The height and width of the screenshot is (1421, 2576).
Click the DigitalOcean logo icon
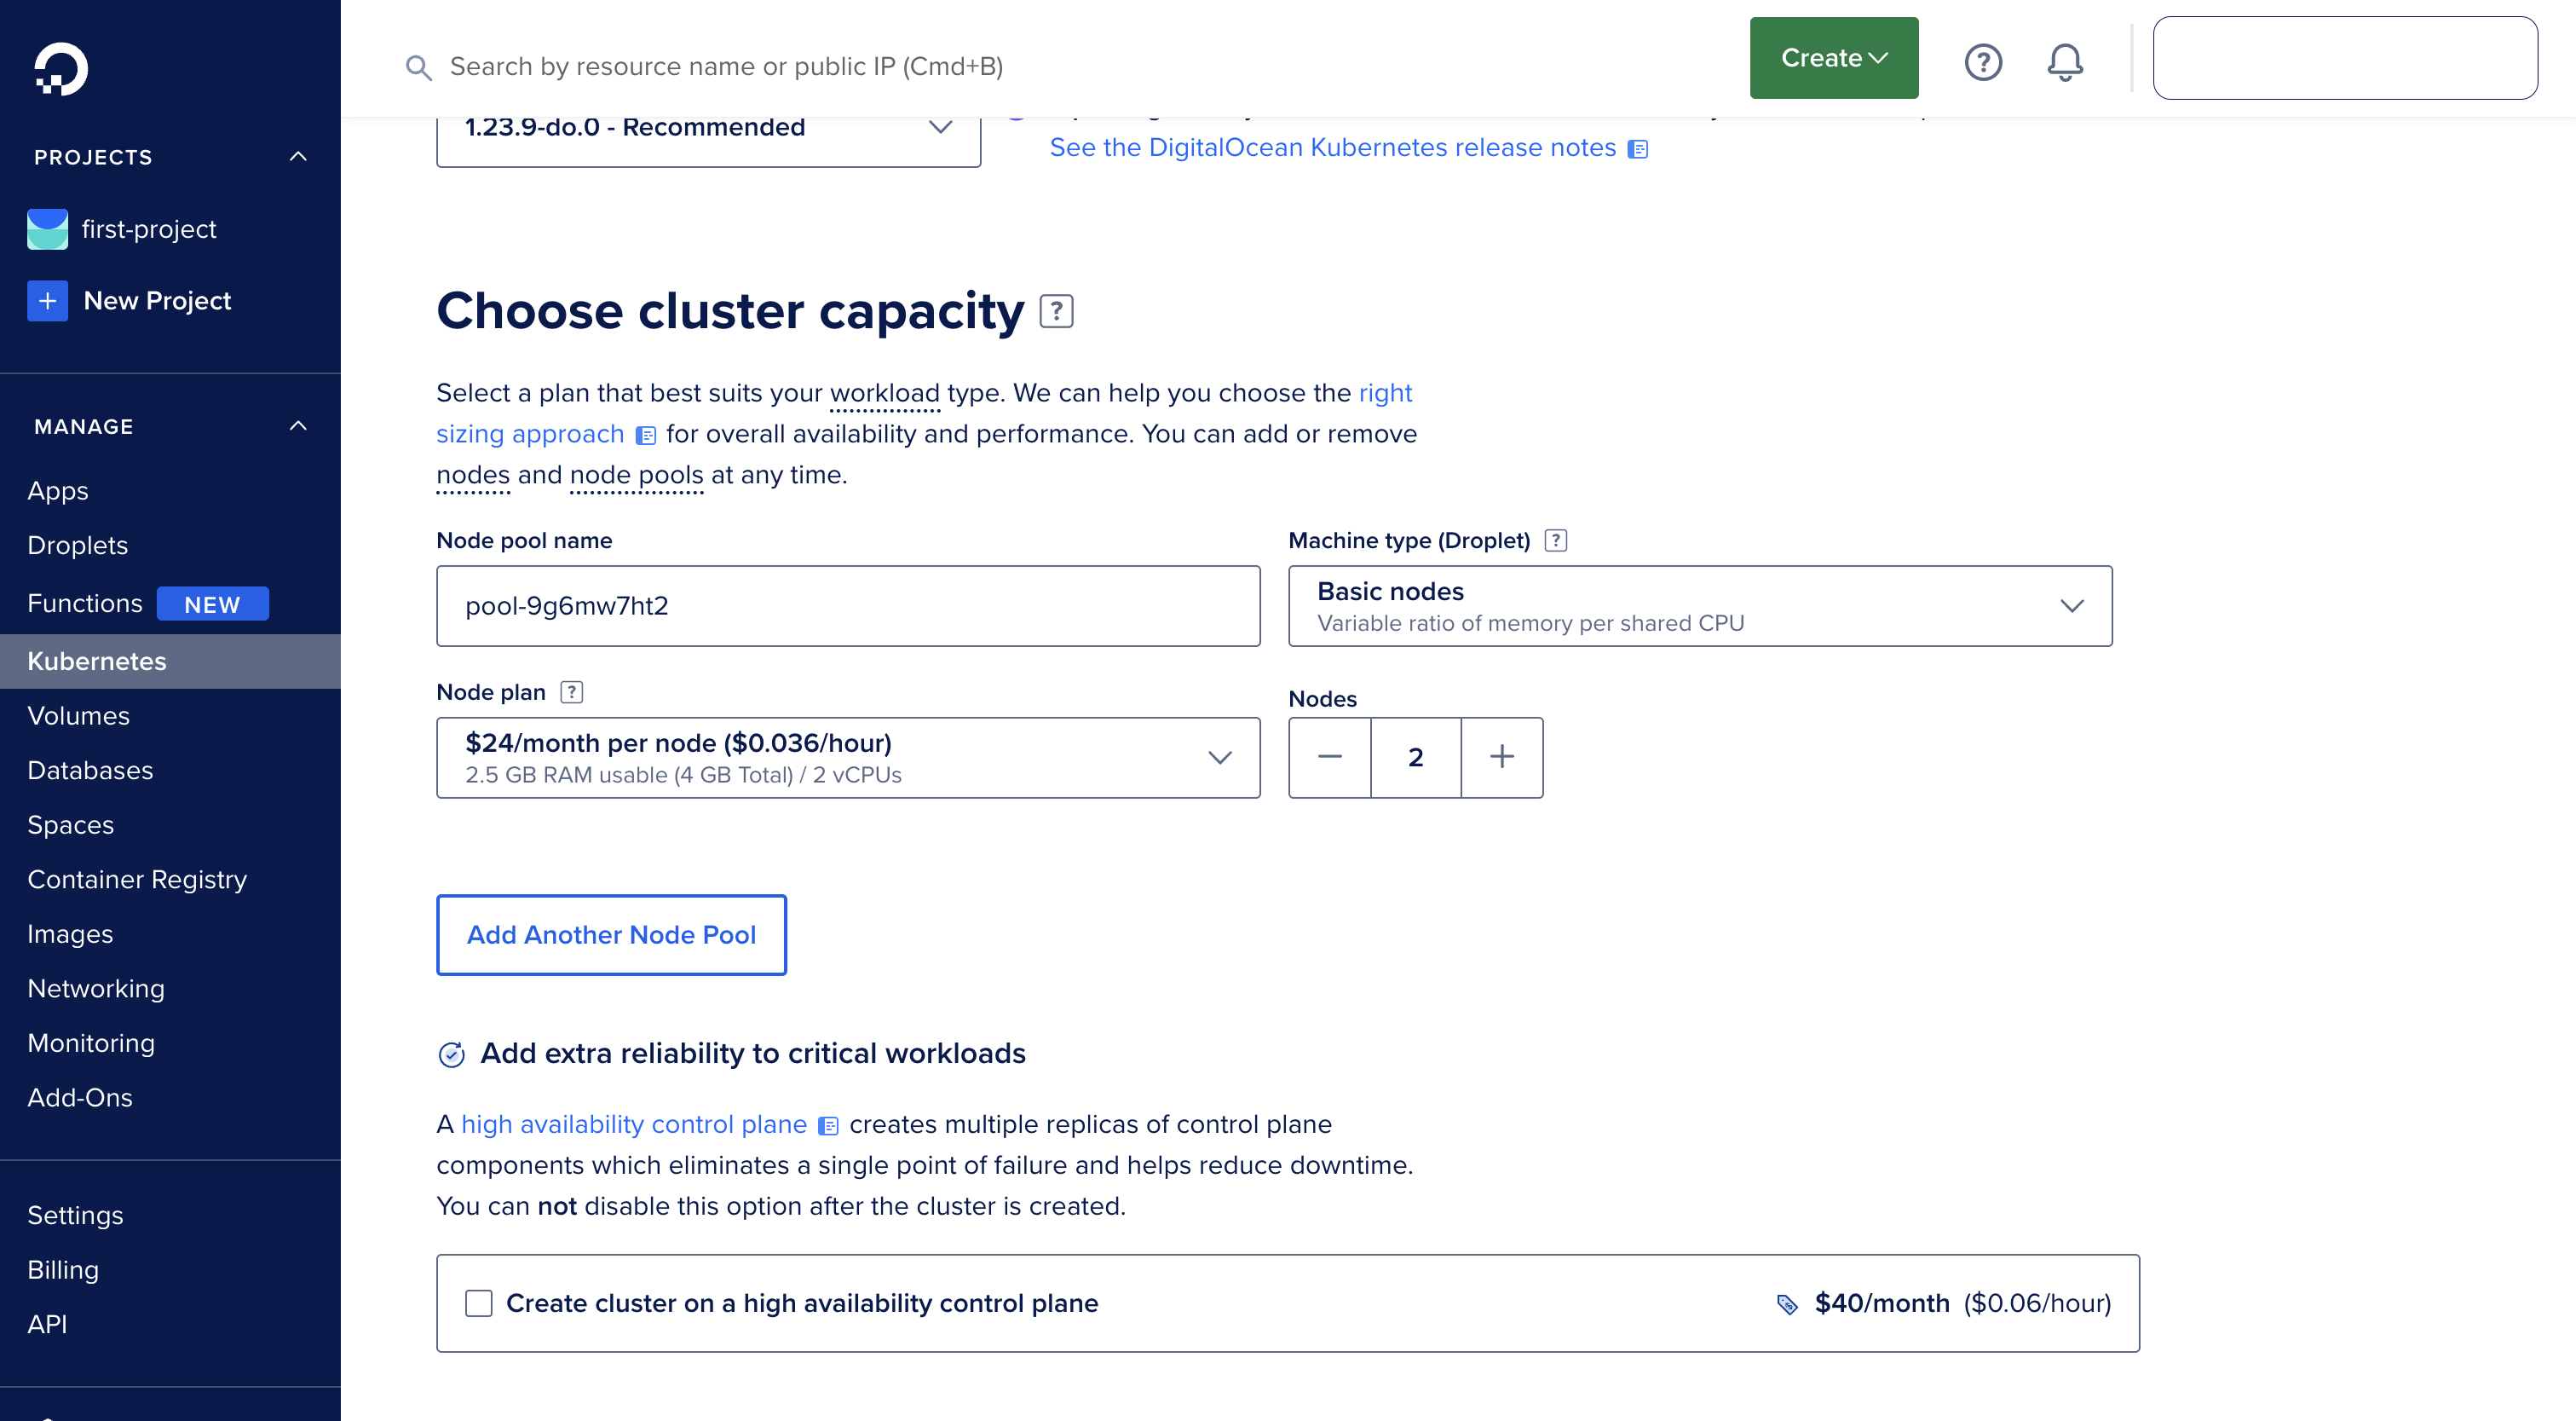pos(61,69)
